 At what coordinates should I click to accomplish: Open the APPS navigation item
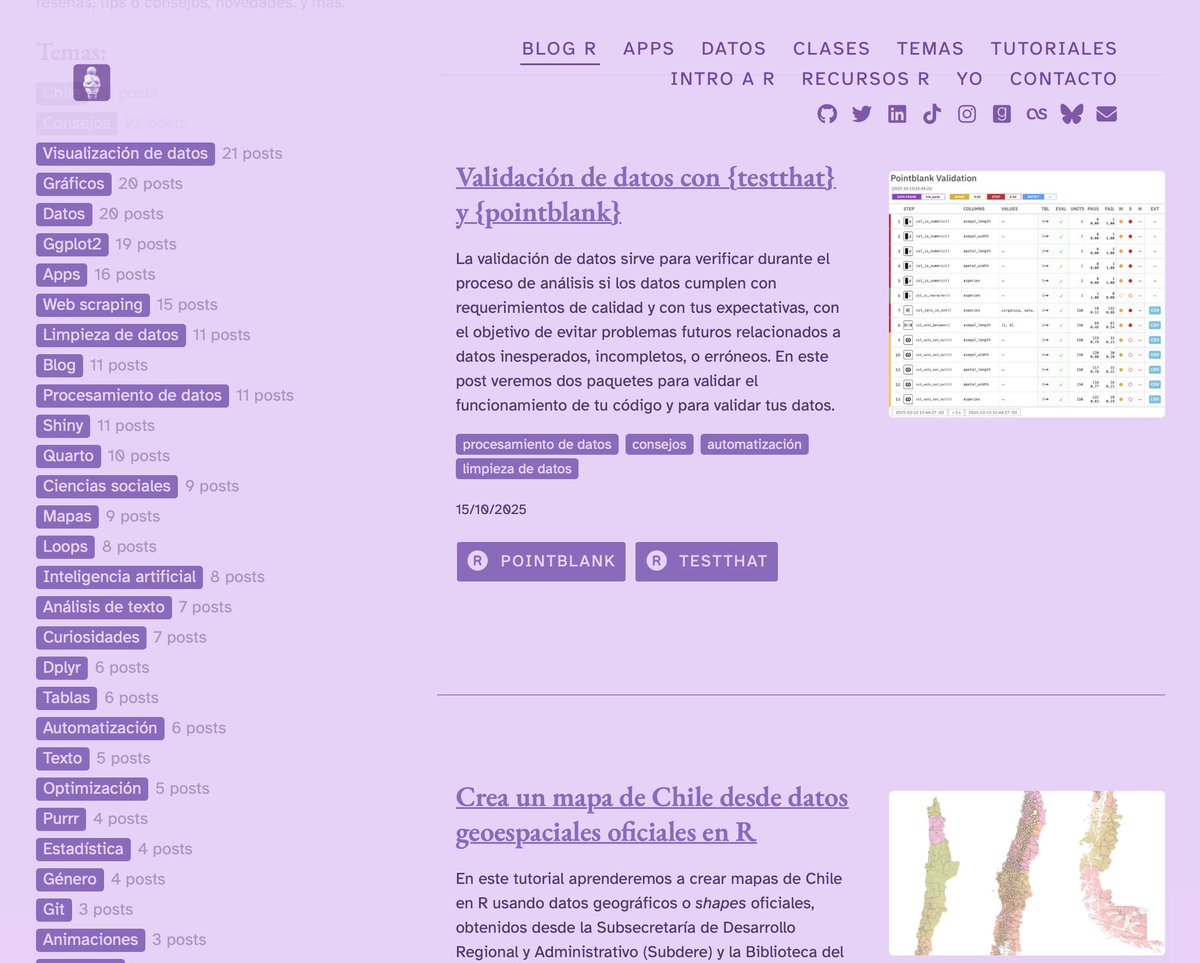[x=649, y=48]
